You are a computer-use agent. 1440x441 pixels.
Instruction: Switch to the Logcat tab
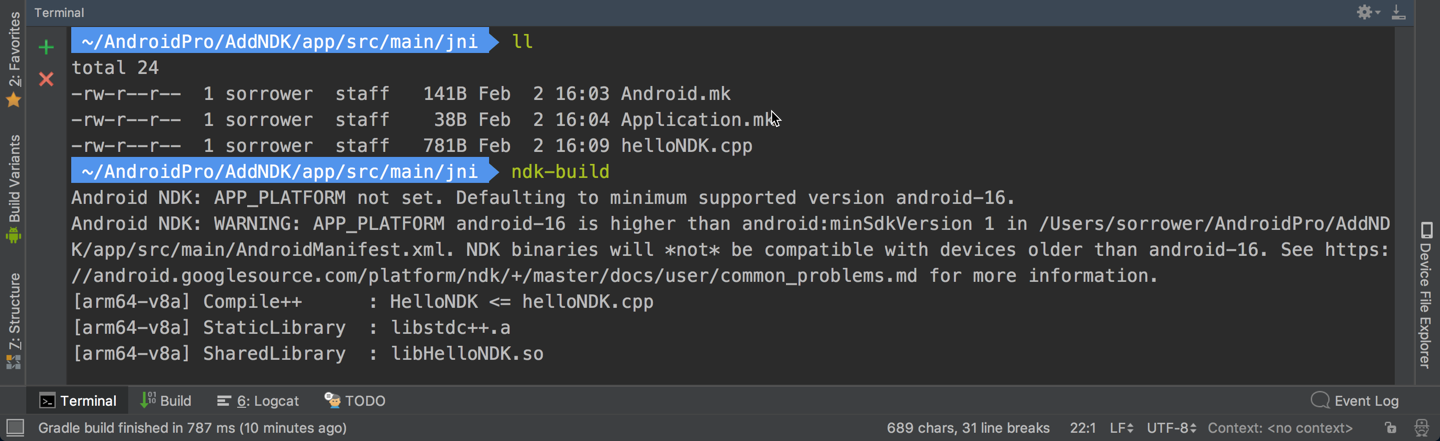258,401
